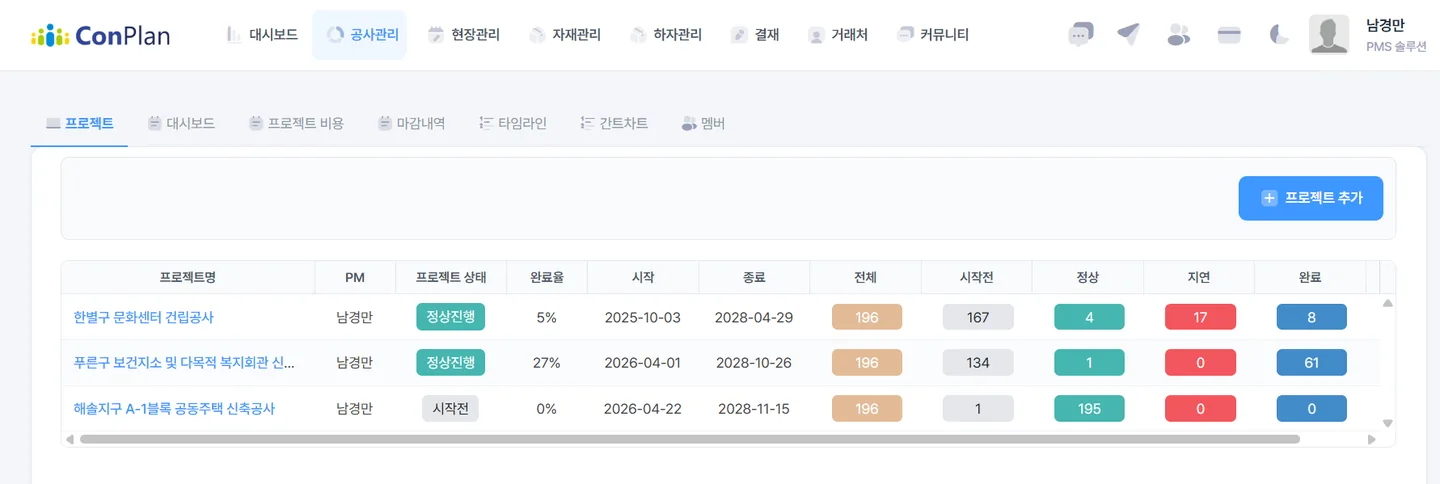Click the paper plane send icon
The height and width of the screenshot is (484, 1440).
(x=1129, y=35)
